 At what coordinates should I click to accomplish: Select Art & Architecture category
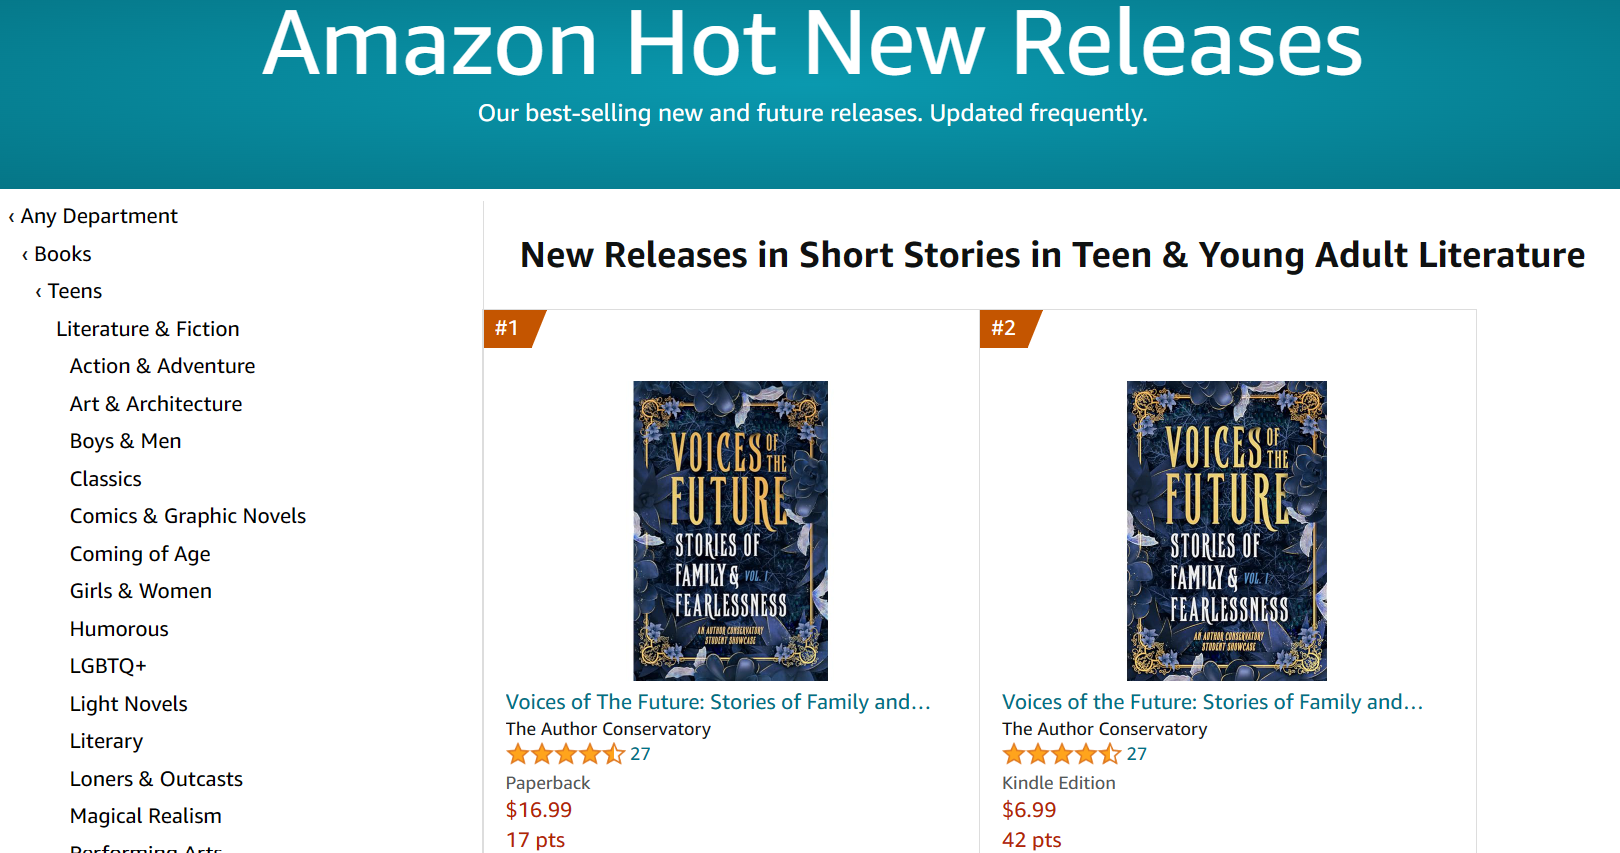(x=156, y=404)
